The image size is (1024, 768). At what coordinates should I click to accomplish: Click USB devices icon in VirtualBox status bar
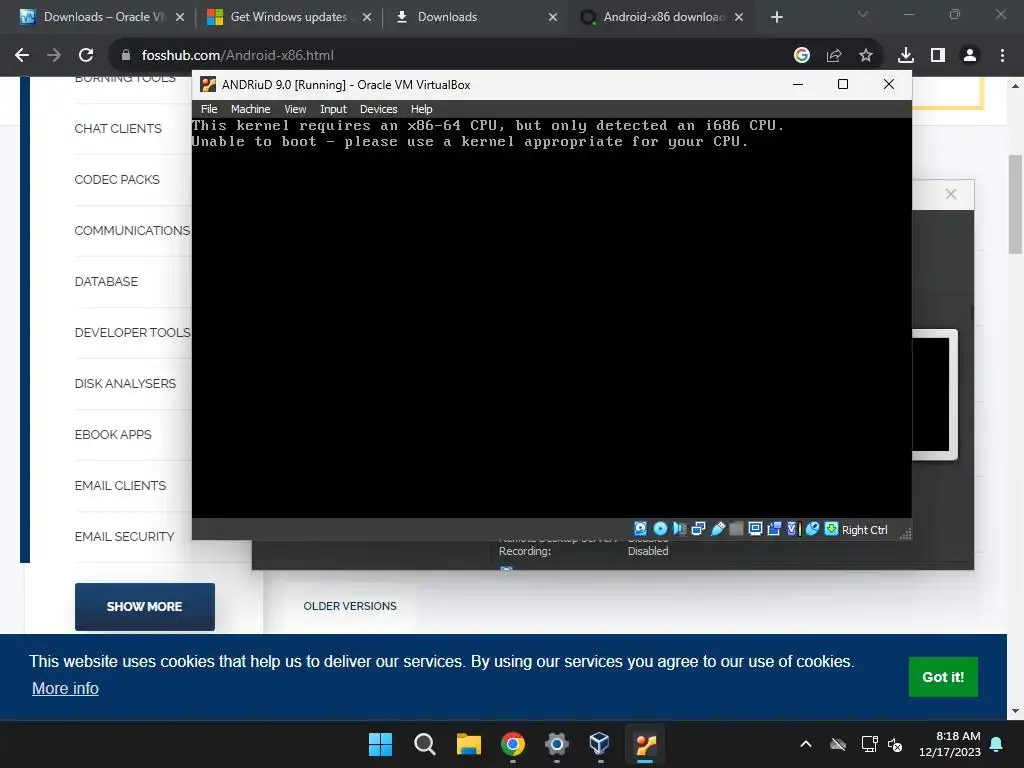(x=718, y=529)
